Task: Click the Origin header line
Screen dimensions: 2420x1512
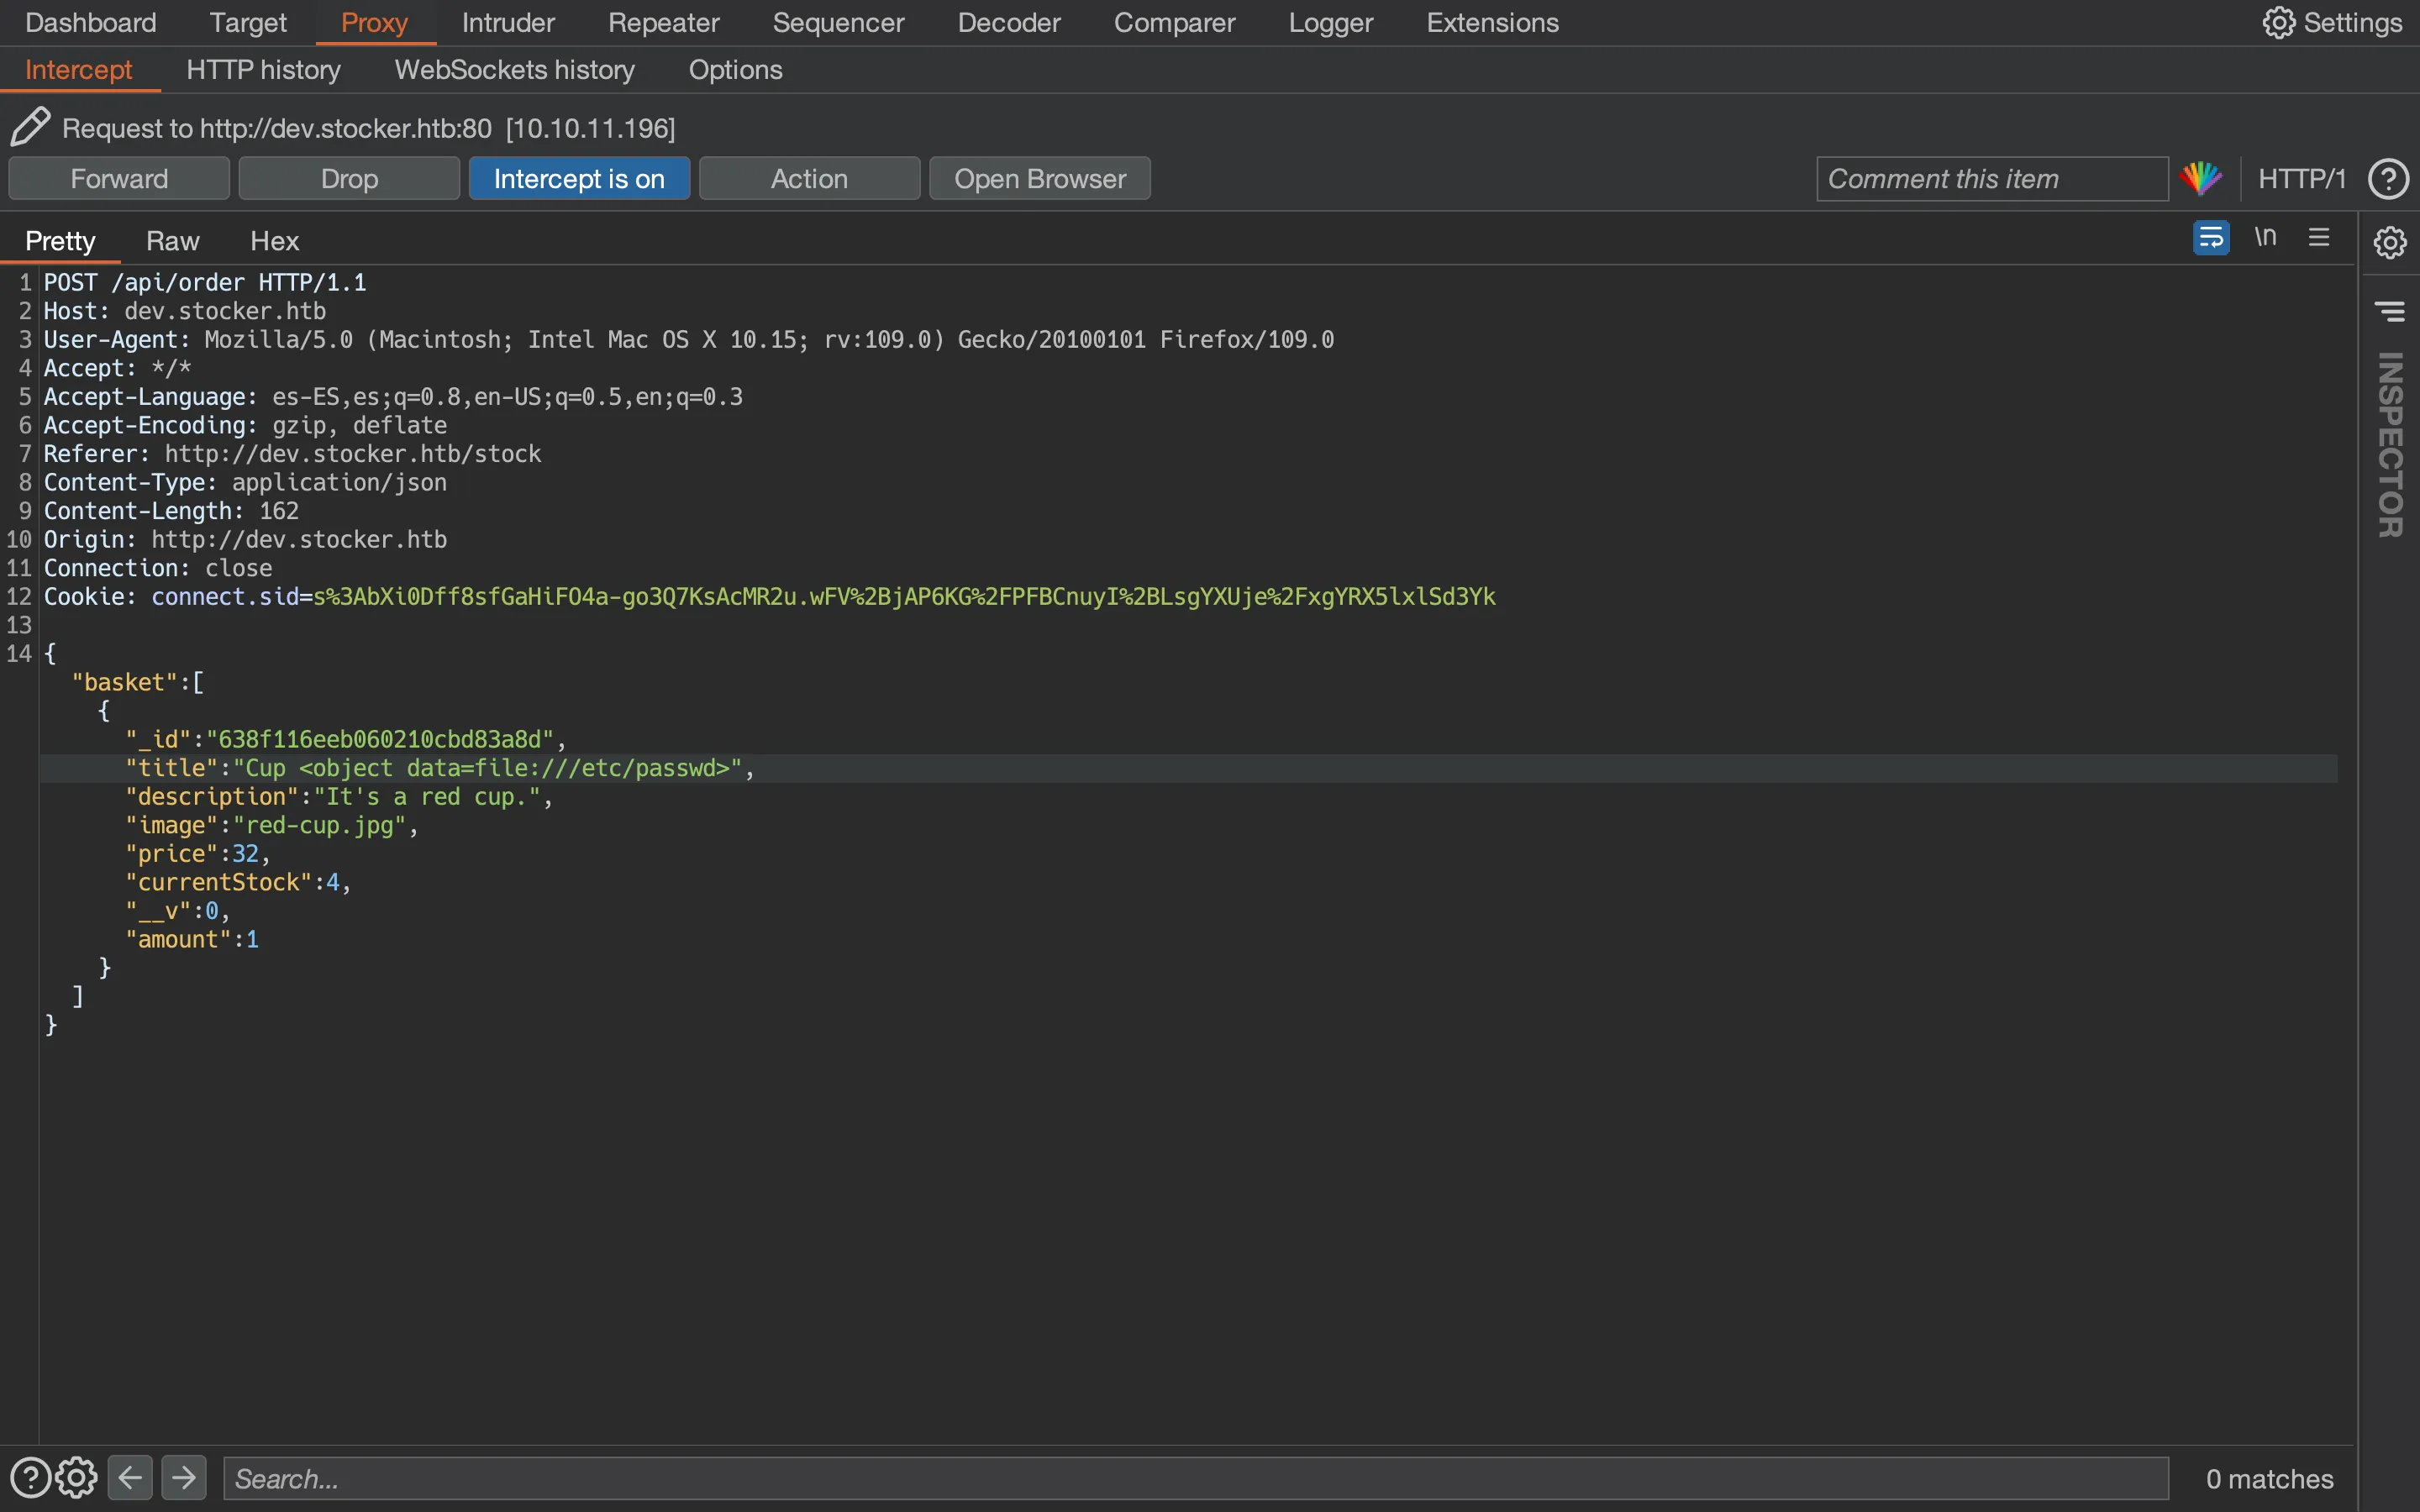Action: 245,539
